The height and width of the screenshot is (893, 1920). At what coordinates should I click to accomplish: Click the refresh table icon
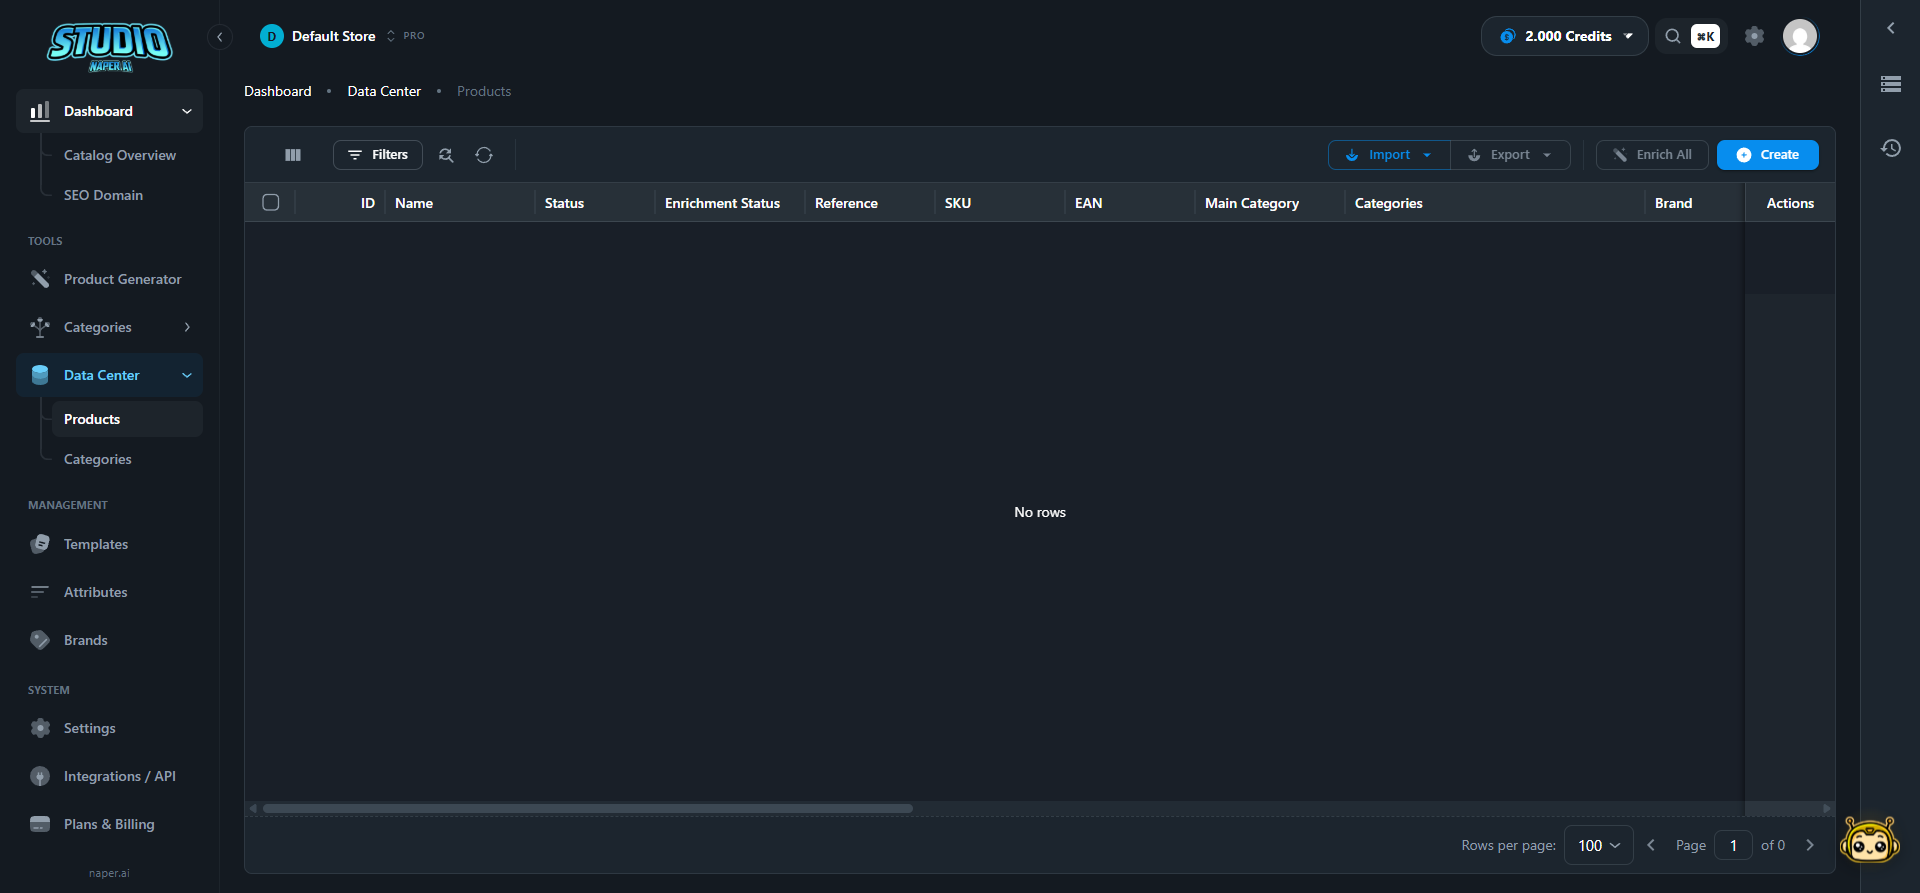484,155
